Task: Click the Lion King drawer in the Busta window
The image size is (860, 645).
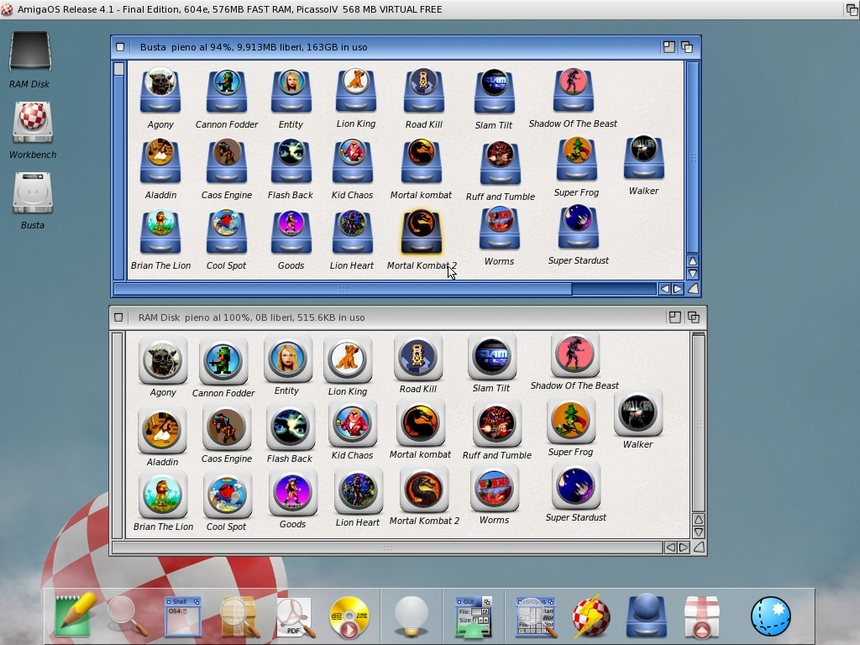Action: click(355, 91)
